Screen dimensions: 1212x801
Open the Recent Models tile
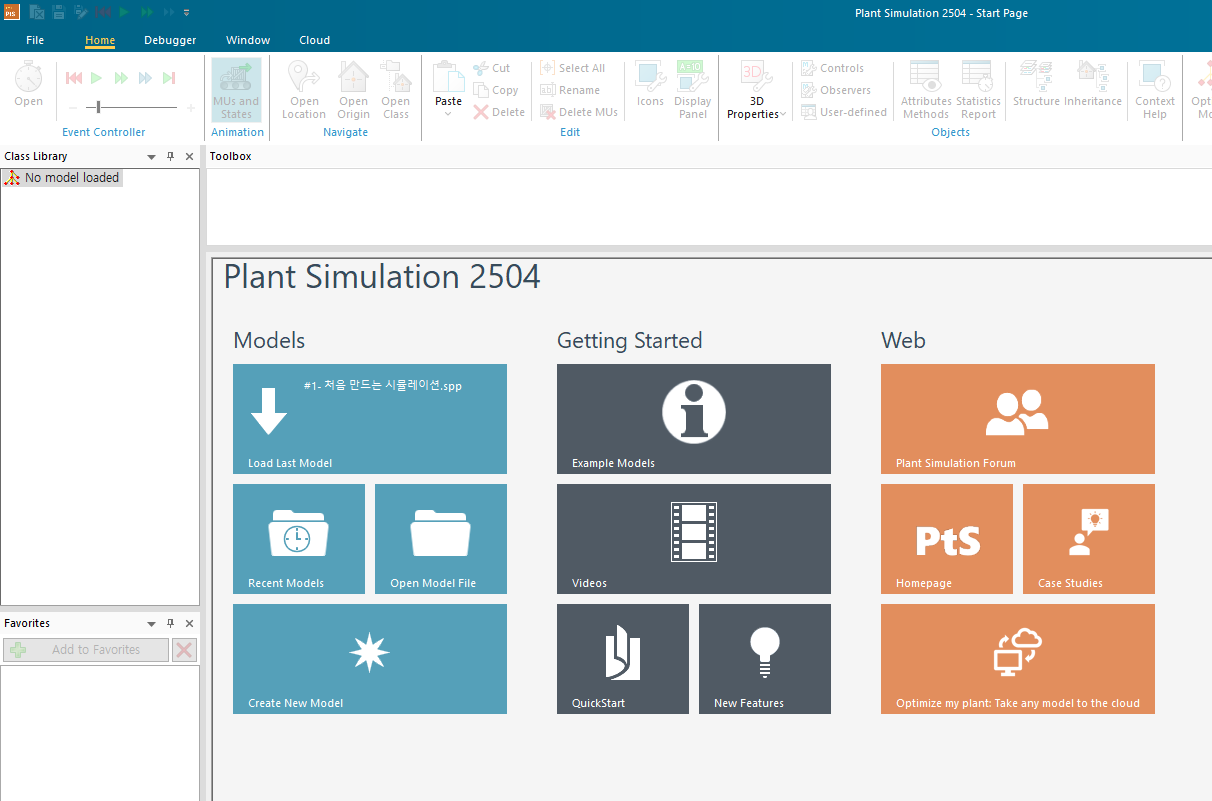click(299, 539)
